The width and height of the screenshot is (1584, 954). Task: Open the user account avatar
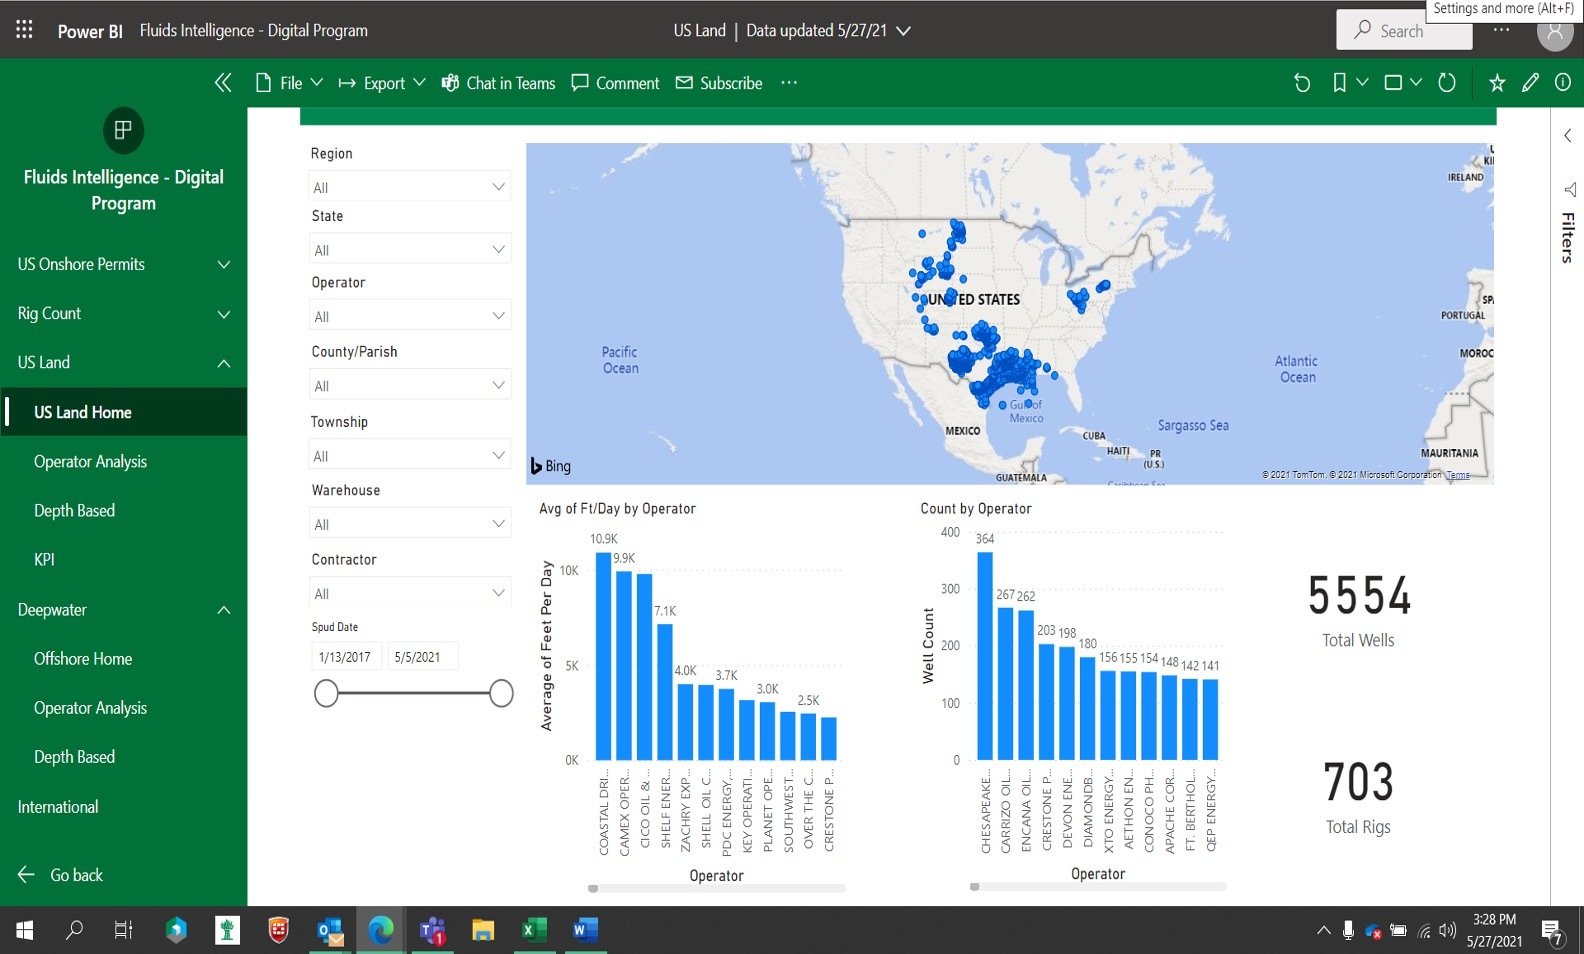click(1555, 32)
